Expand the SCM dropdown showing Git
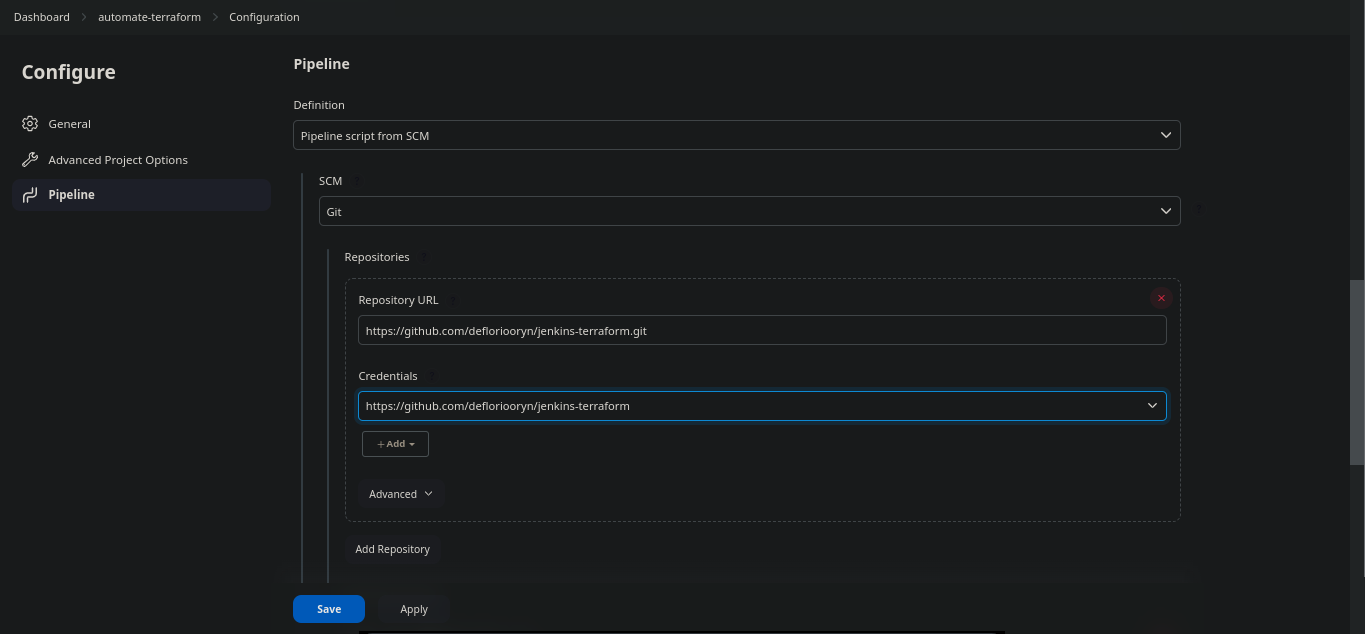The height and width of the screenshot is (634, 1365). (748, 211)
